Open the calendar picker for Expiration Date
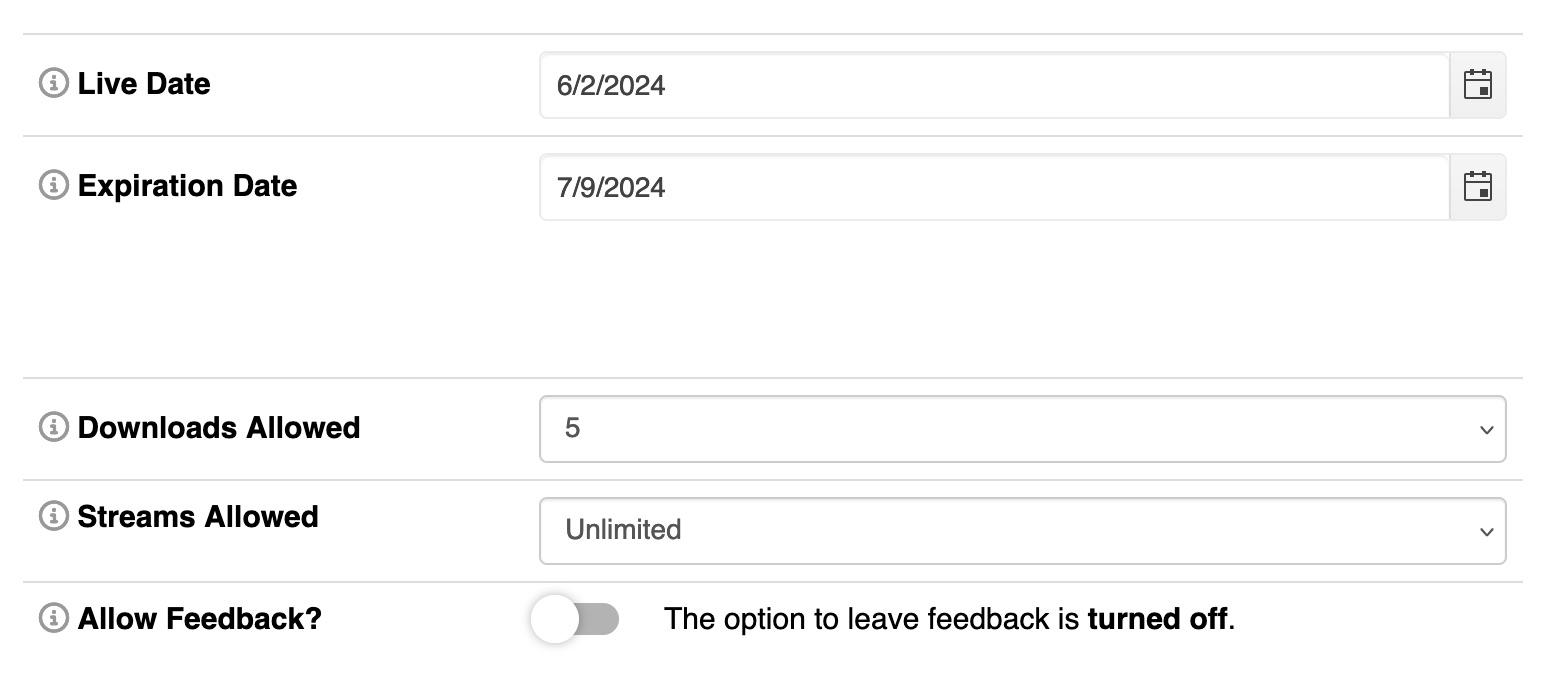Screen dimensions: 1550x688 pyautogui.click(x=1477, y=187)
